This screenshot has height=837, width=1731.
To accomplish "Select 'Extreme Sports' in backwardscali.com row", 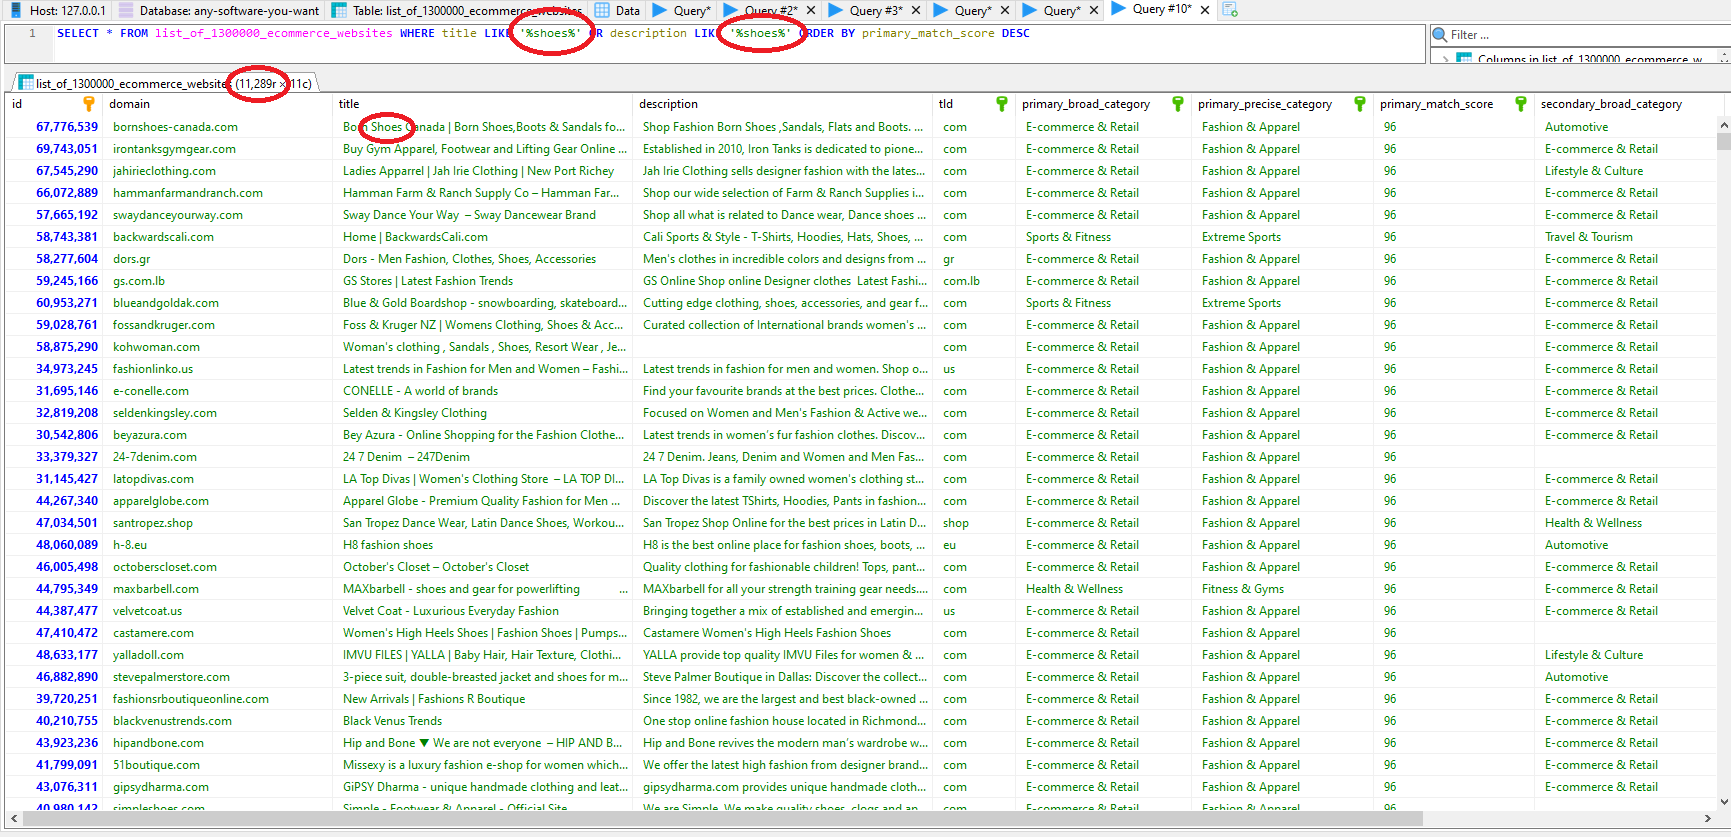I will 1283,237.
